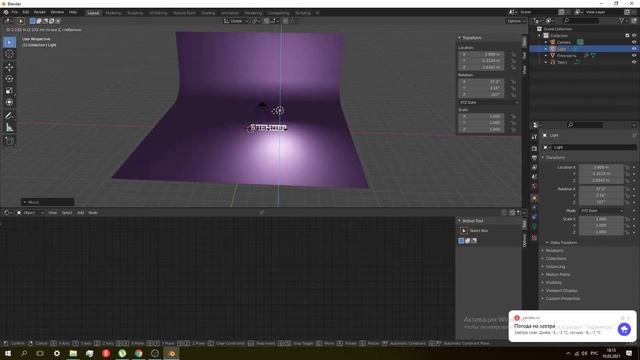Screen dimensions: 640x360
Task: Toggle visibility of Collection in outliner
Action: click(x=634, y=36)
